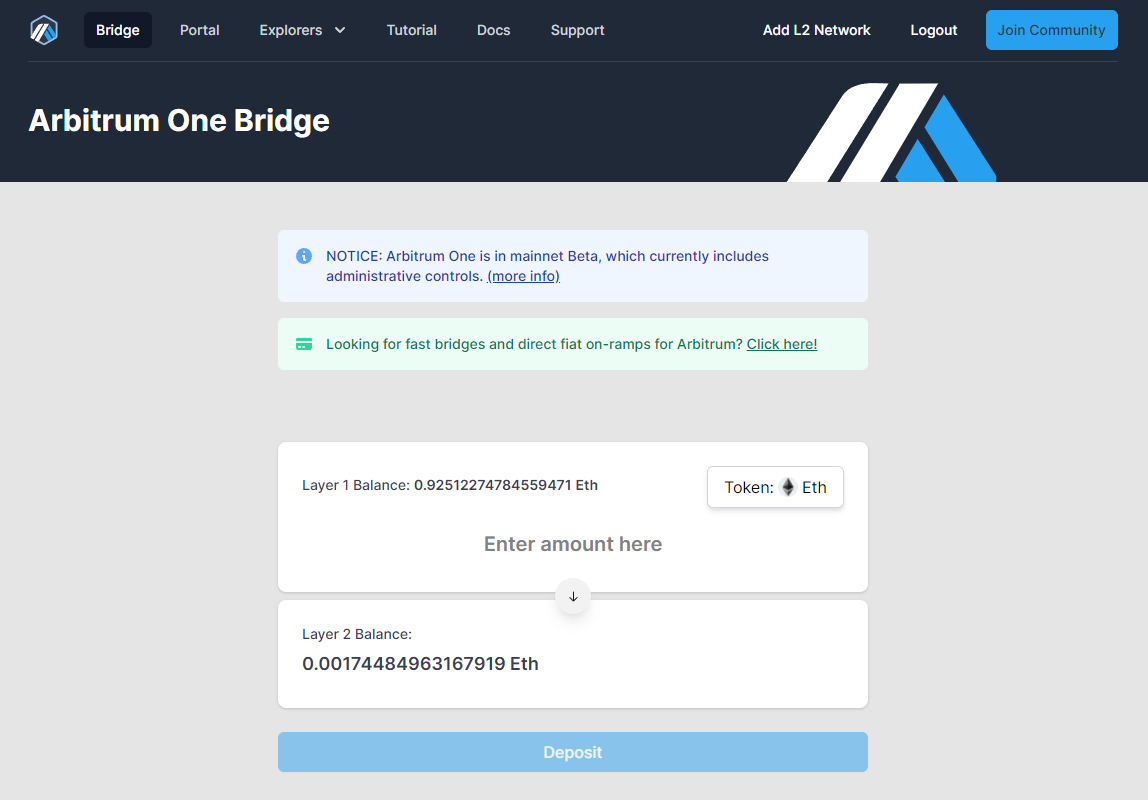The height and width of the screenshot is (800, 1148).
Task: Follow the 'Click here!' fast bridges link
Action: pyautogui.click(x=782, y=344)
